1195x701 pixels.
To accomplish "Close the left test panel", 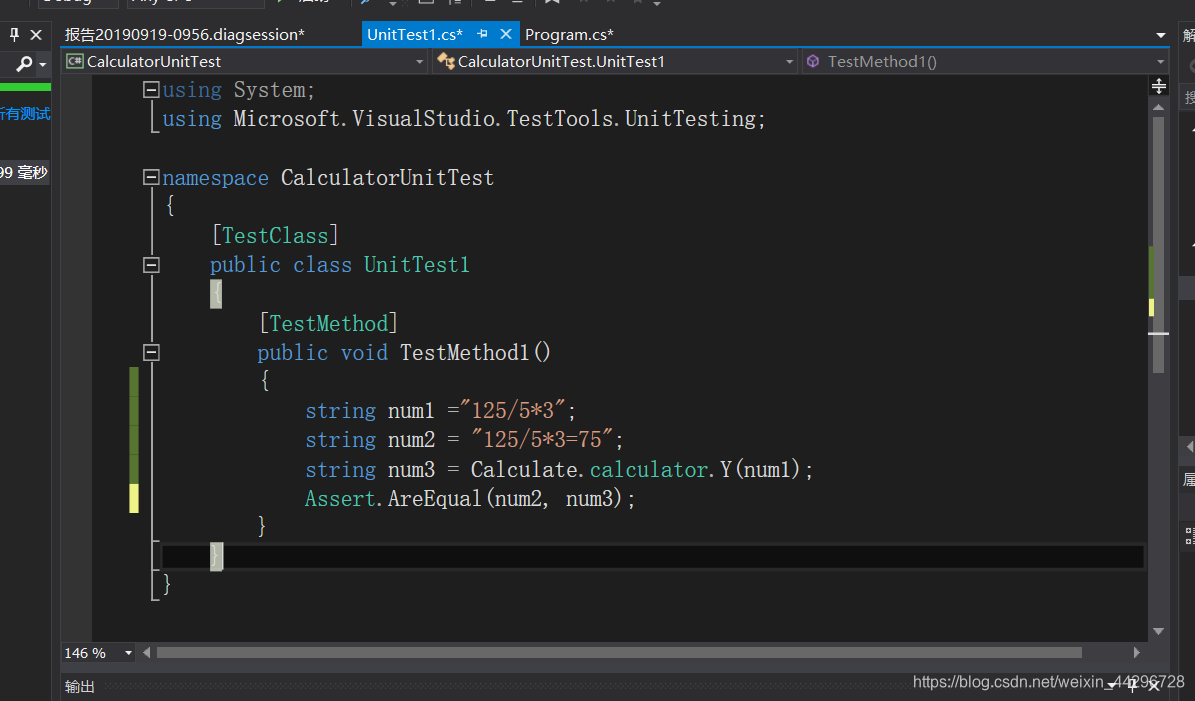I will (x=36, y=34).
